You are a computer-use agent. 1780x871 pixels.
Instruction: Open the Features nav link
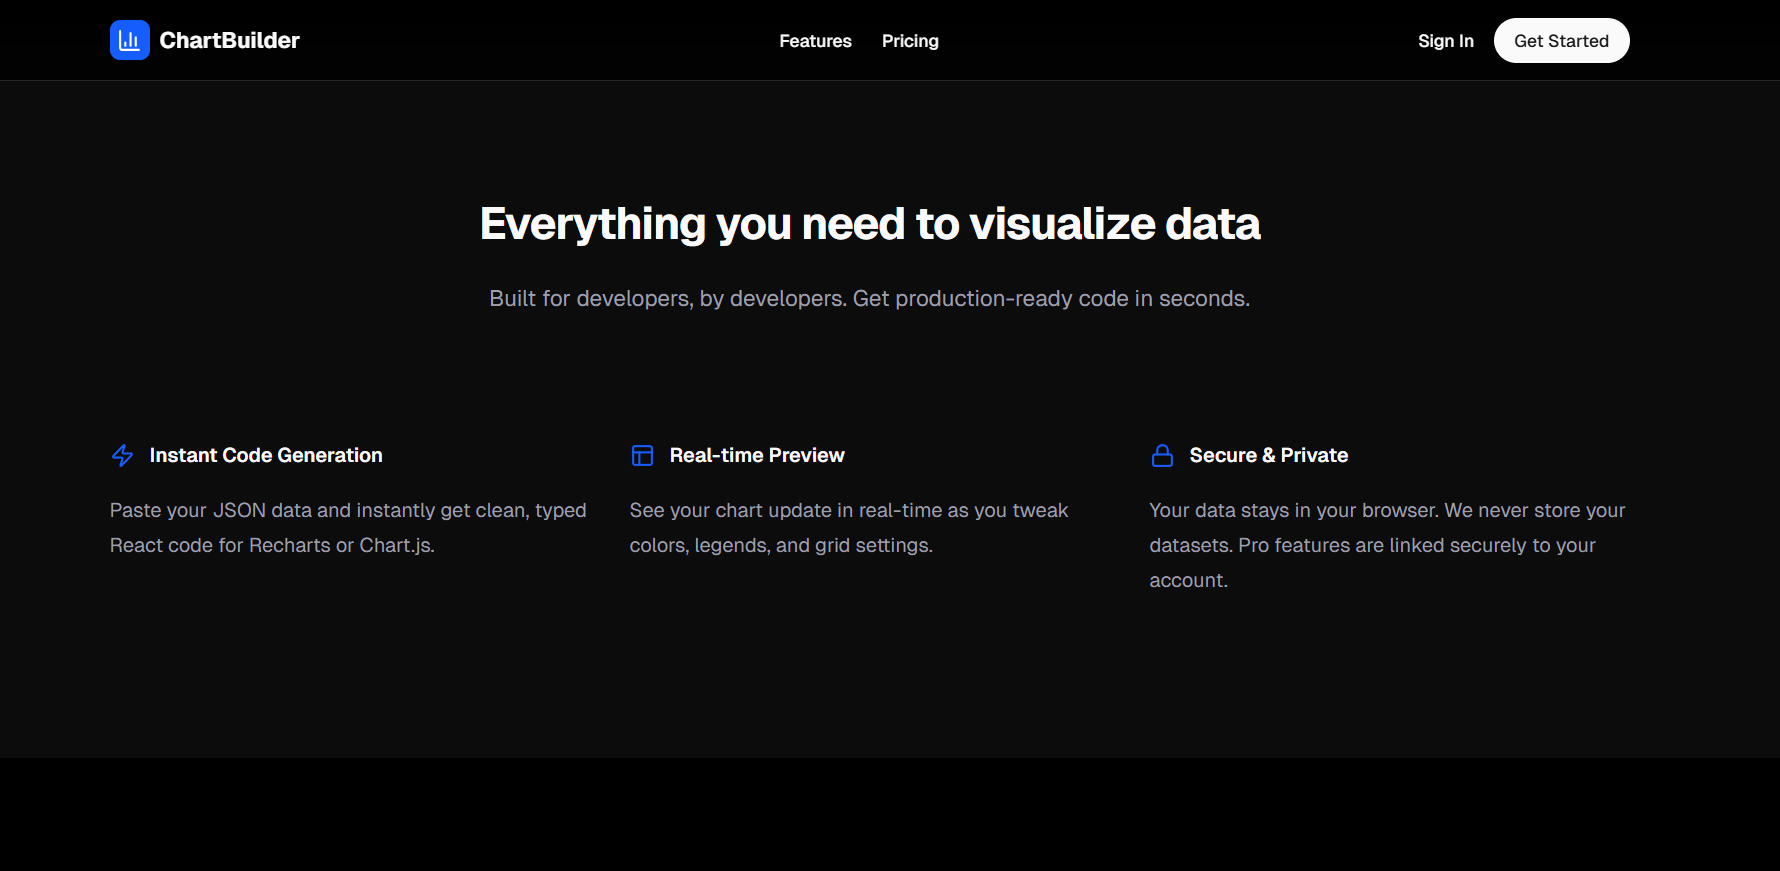pos(815,41)
